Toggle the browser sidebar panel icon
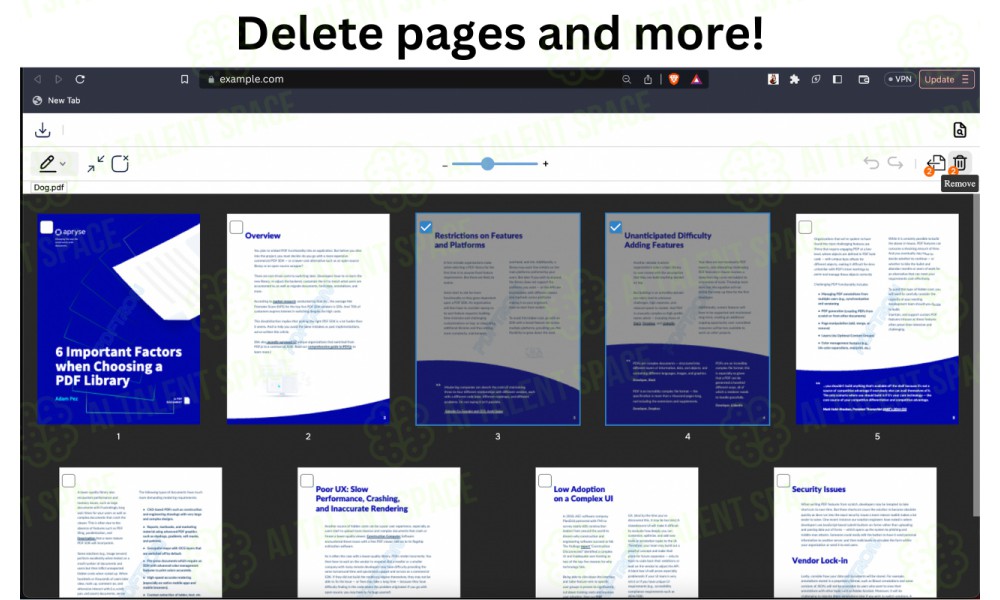The width and height of the screenshot is (1000, 600). click(837, 79)
